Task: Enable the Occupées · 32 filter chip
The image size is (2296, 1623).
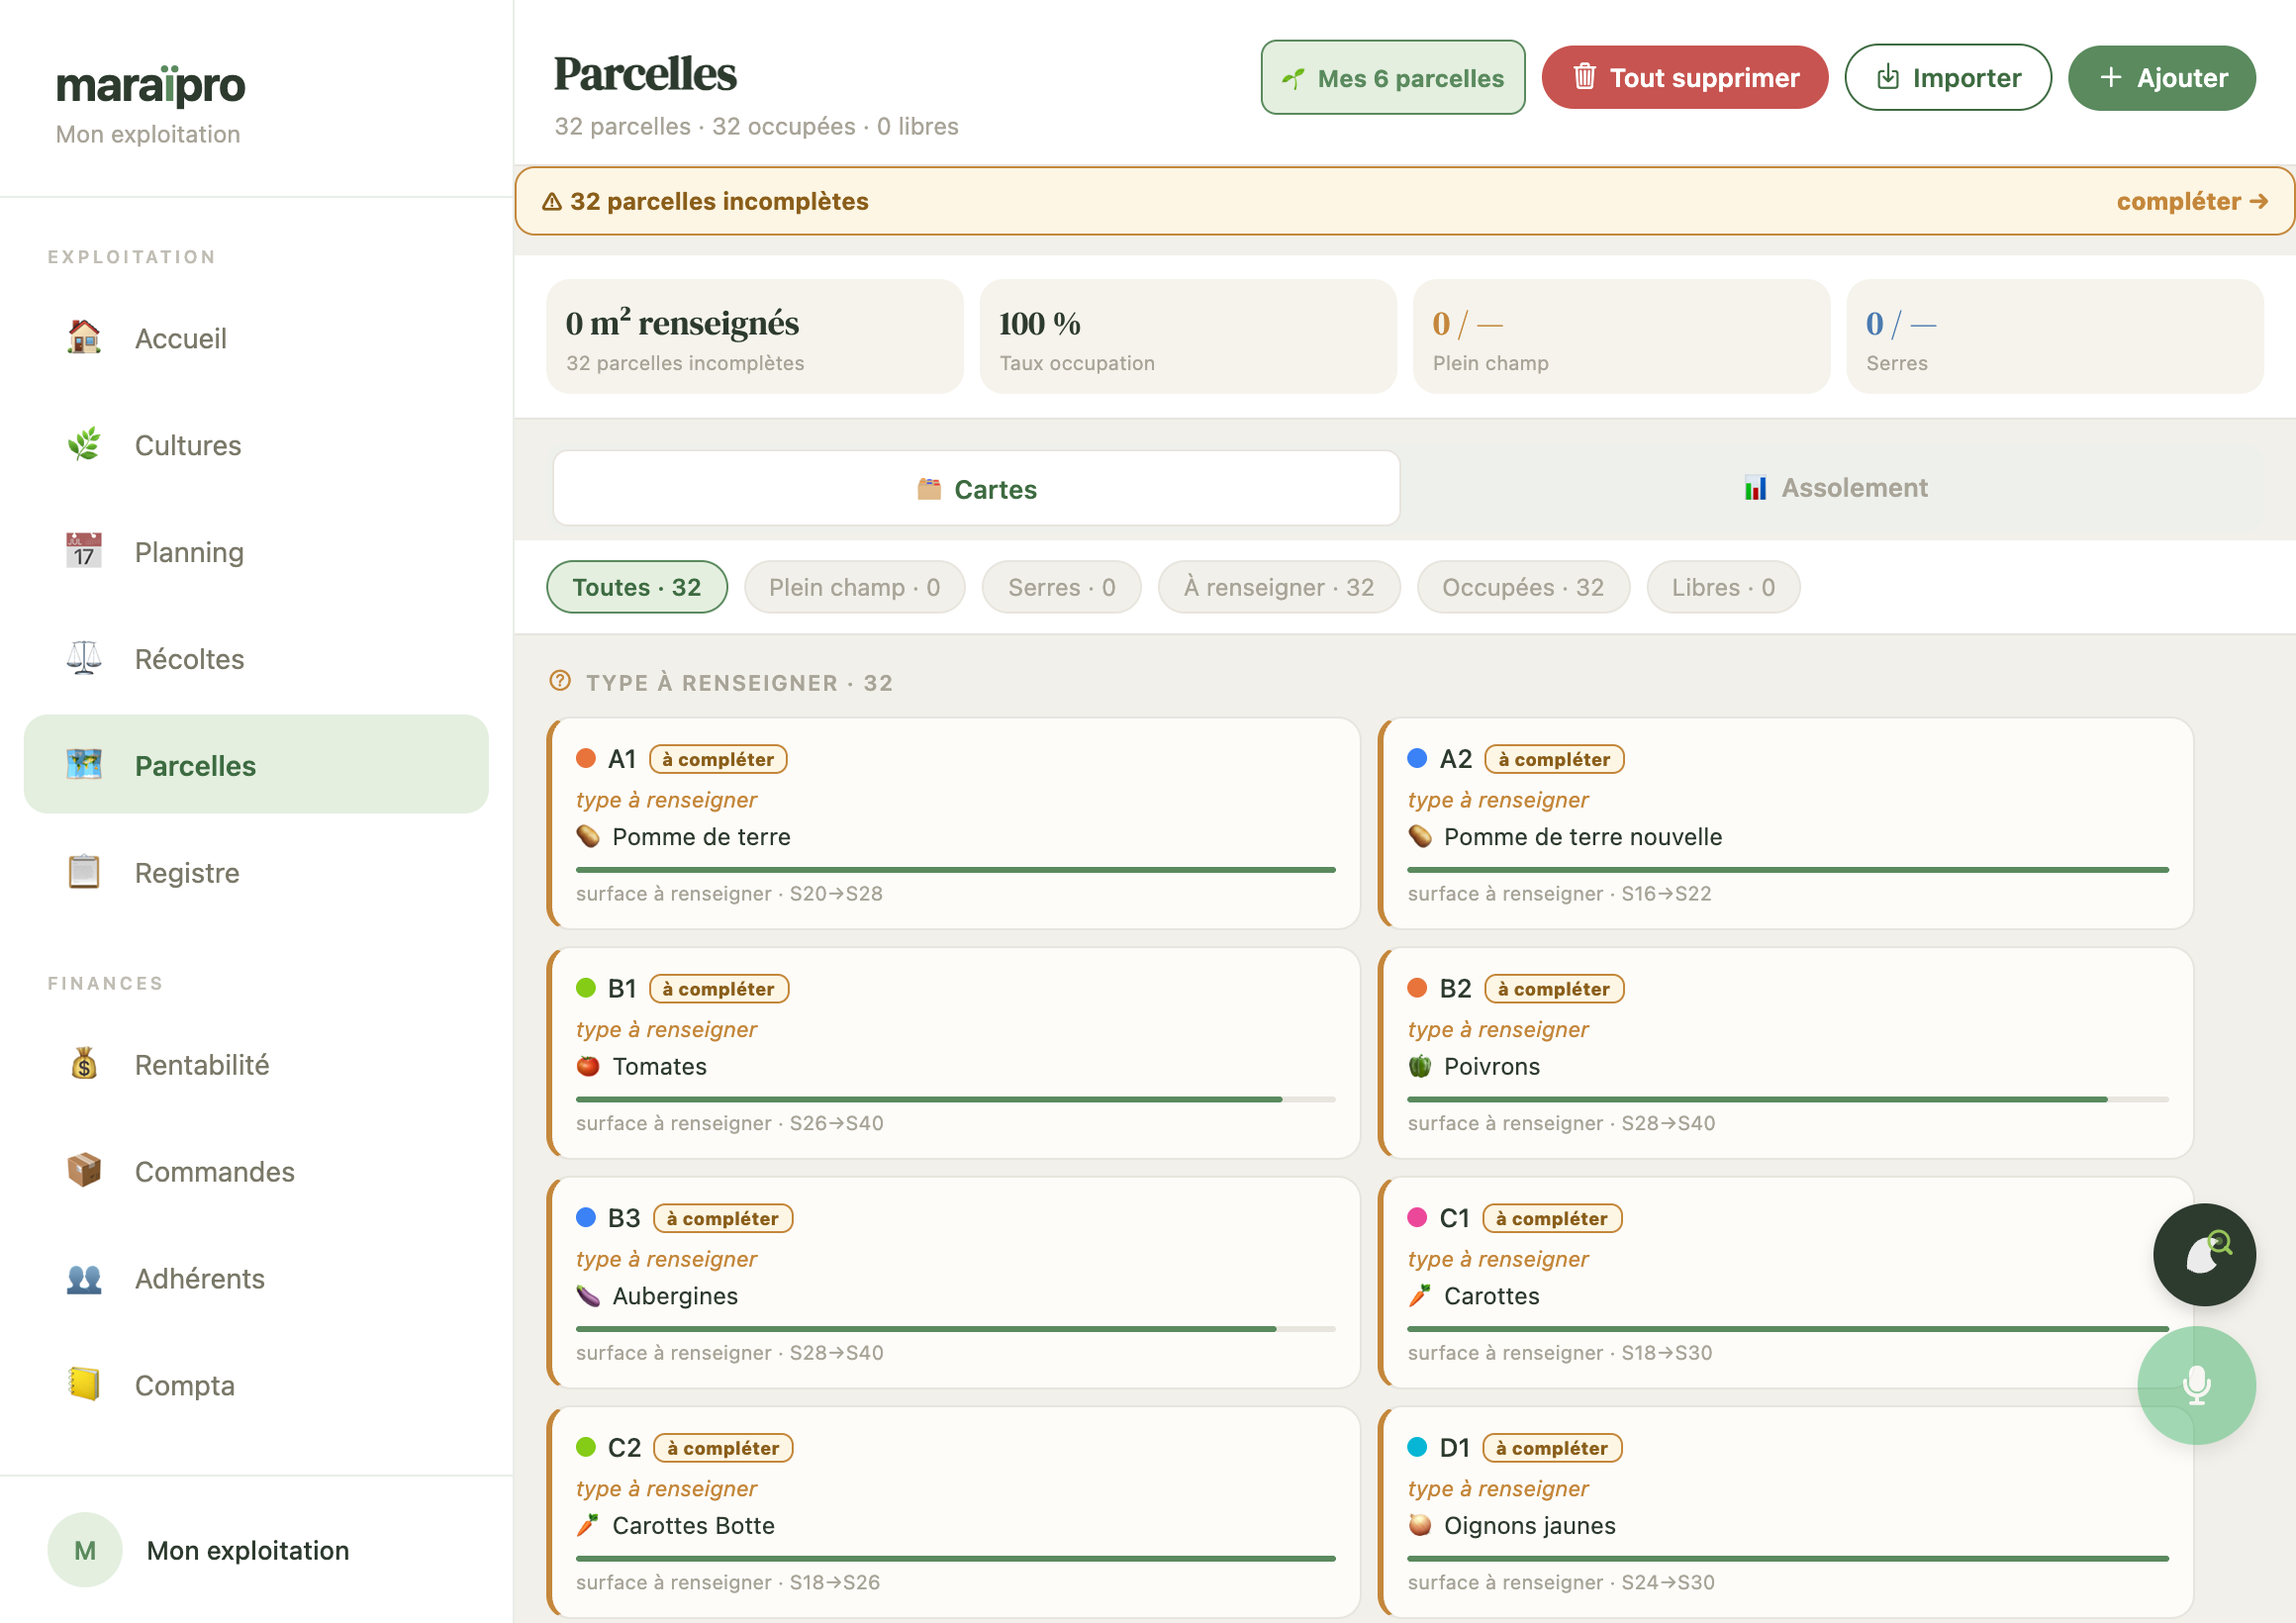Action: click(x=1522, y=587)
